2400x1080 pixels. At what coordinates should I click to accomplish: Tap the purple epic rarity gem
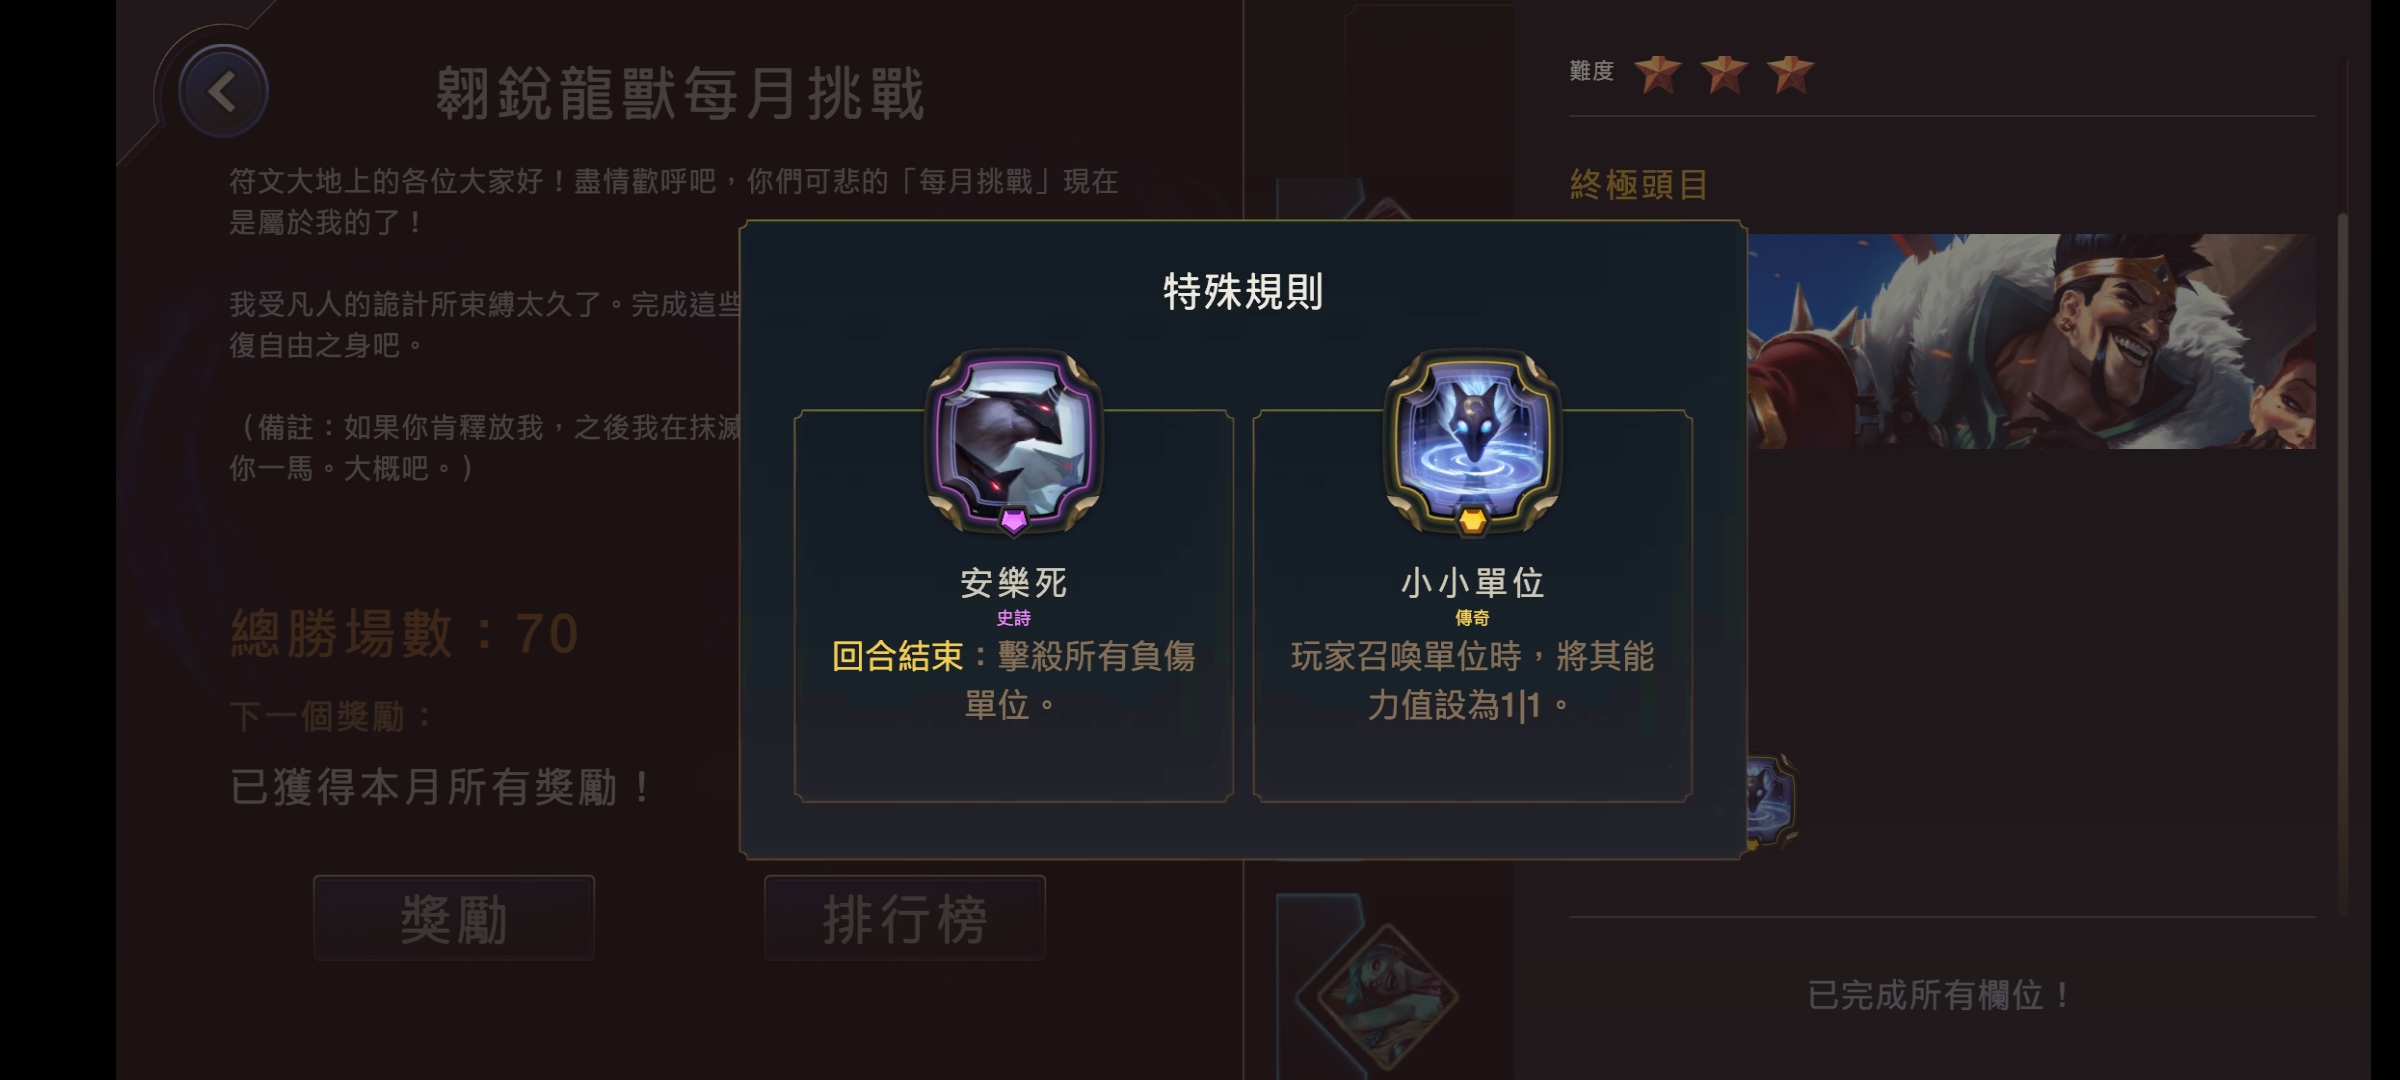pyautogui.click(x=1013, y=520)
